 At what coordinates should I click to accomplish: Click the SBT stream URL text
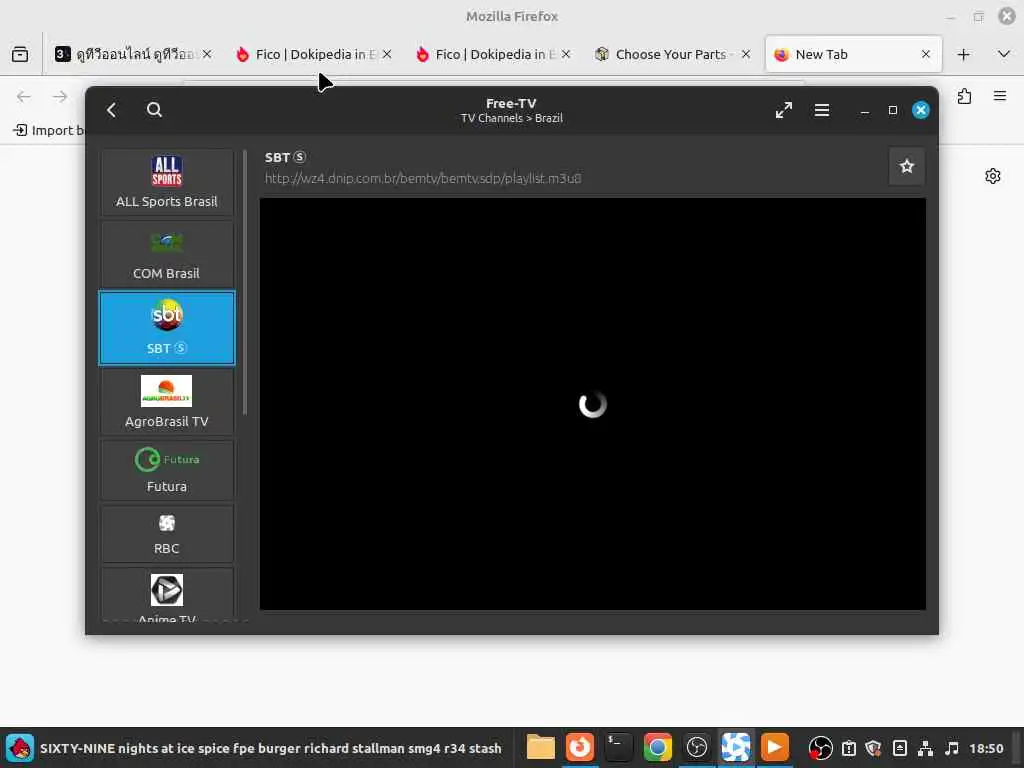(x=423, y=178)
